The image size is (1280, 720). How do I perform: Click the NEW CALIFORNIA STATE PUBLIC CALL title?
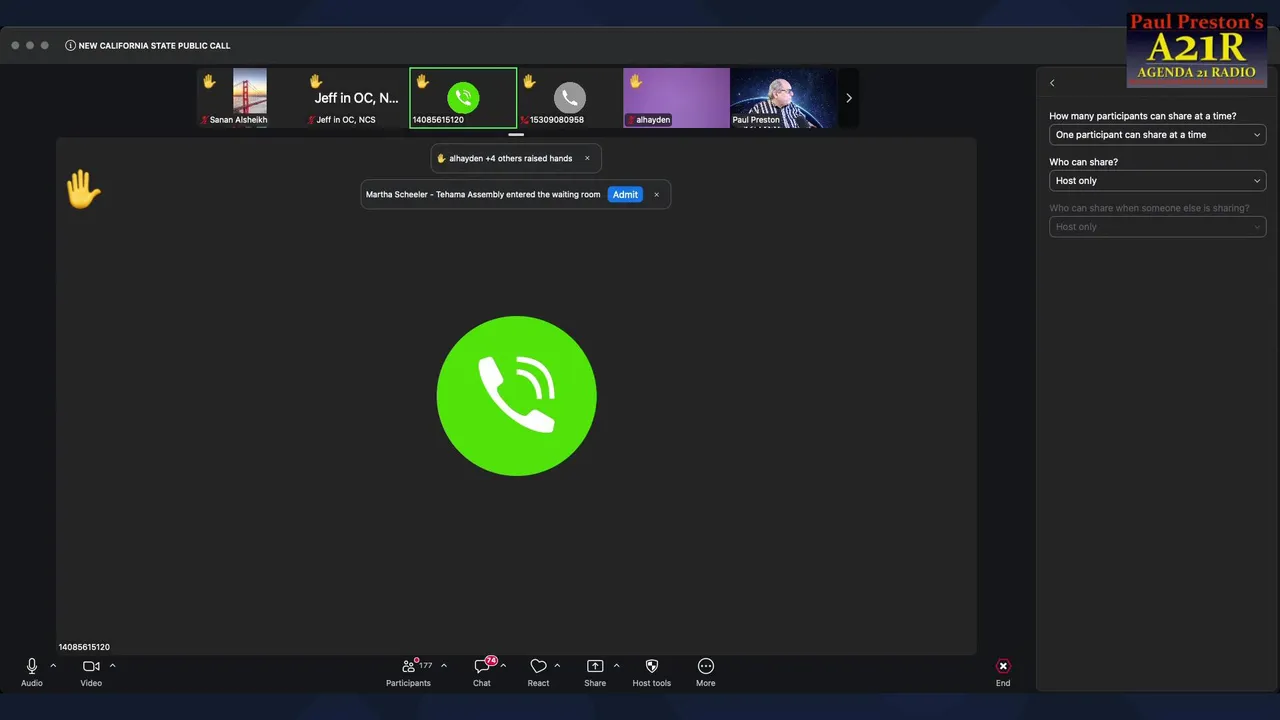(154, 46)
